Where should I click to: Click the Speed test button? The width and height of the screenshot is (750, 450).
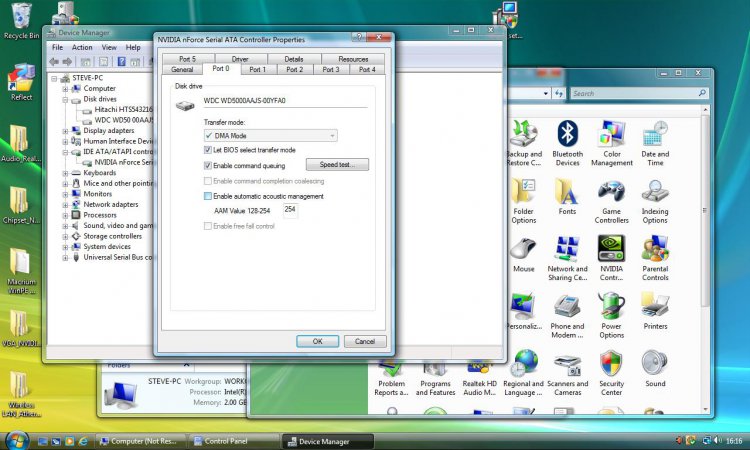(337, 165)
